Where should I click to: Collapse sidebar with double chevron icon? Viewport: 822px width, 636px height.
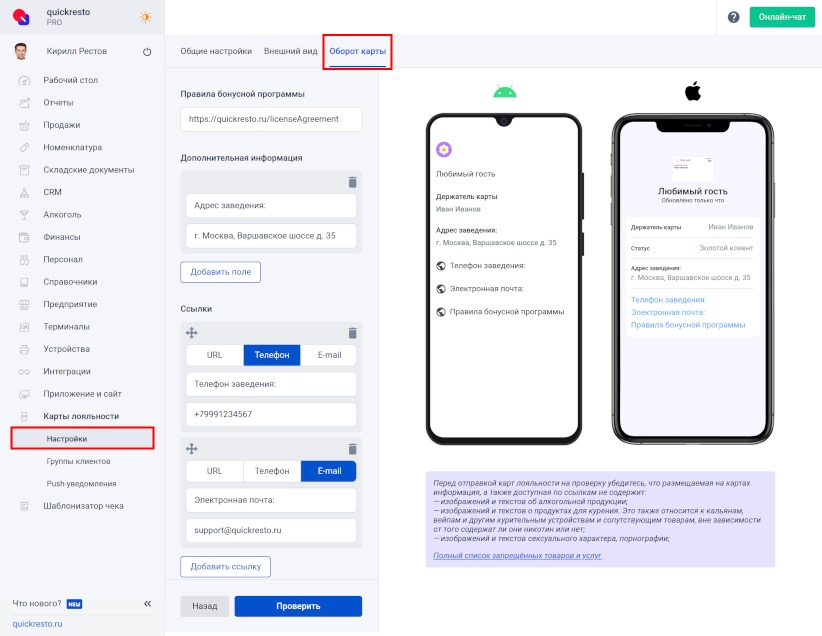click(x=148, y=603)
